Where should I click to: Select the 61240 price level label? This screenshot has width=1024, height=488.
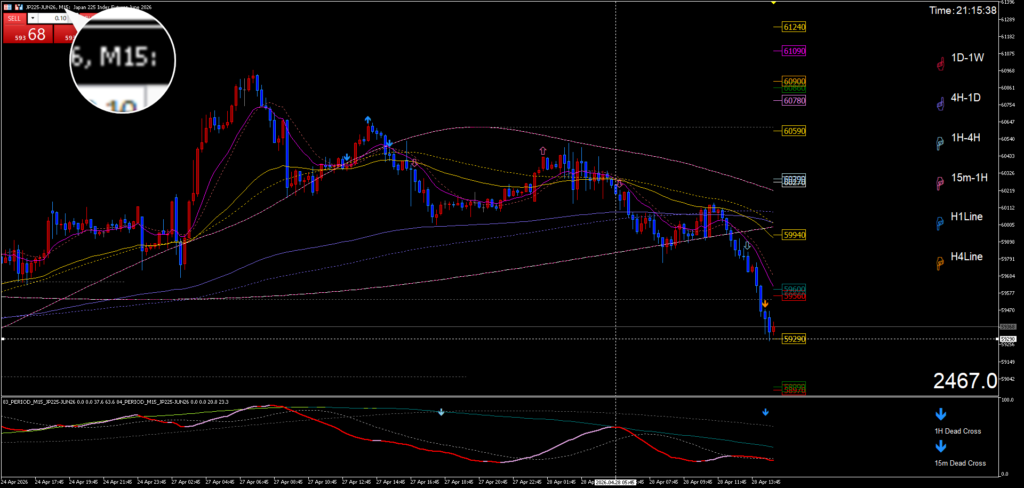click(795, 28)
